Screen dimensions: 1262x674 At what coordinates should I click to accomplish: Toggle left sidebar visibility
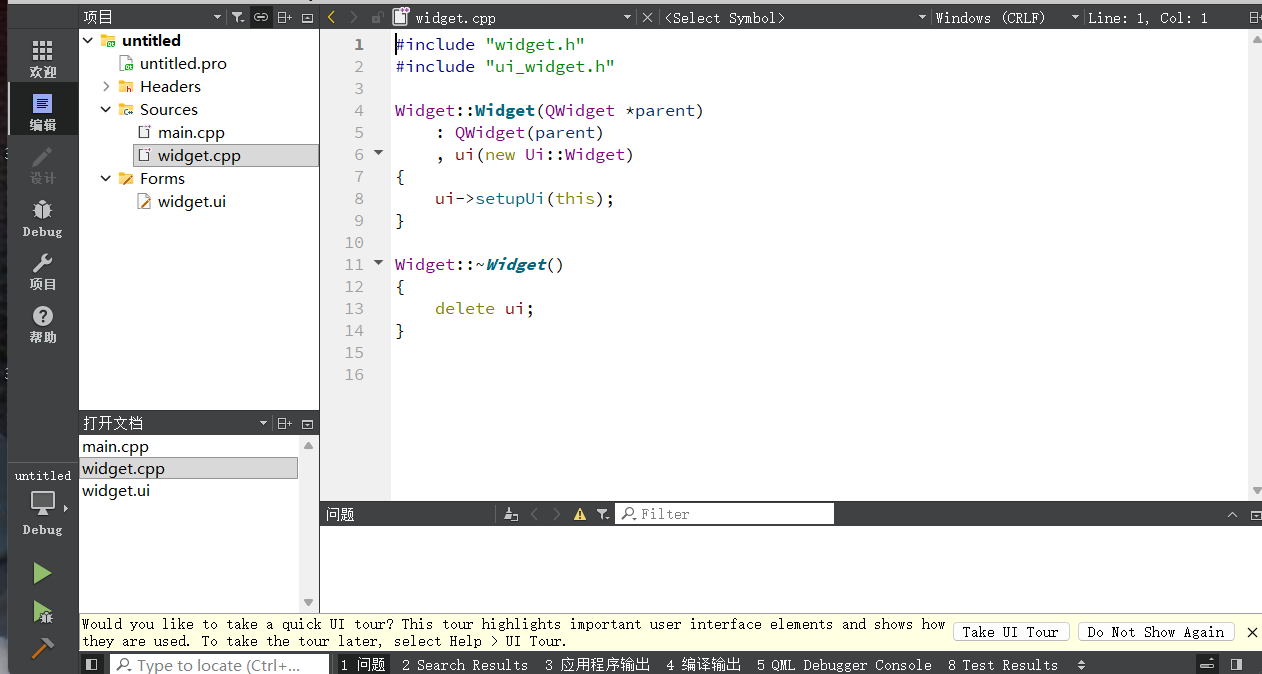pyautogui.click(x=92, y=664)
